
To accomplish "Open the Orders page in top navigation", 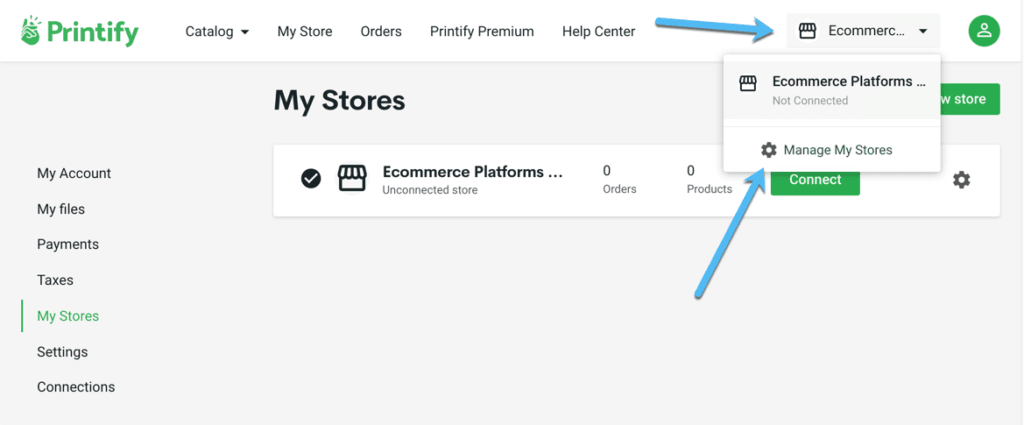I will (x=381, y=31).
